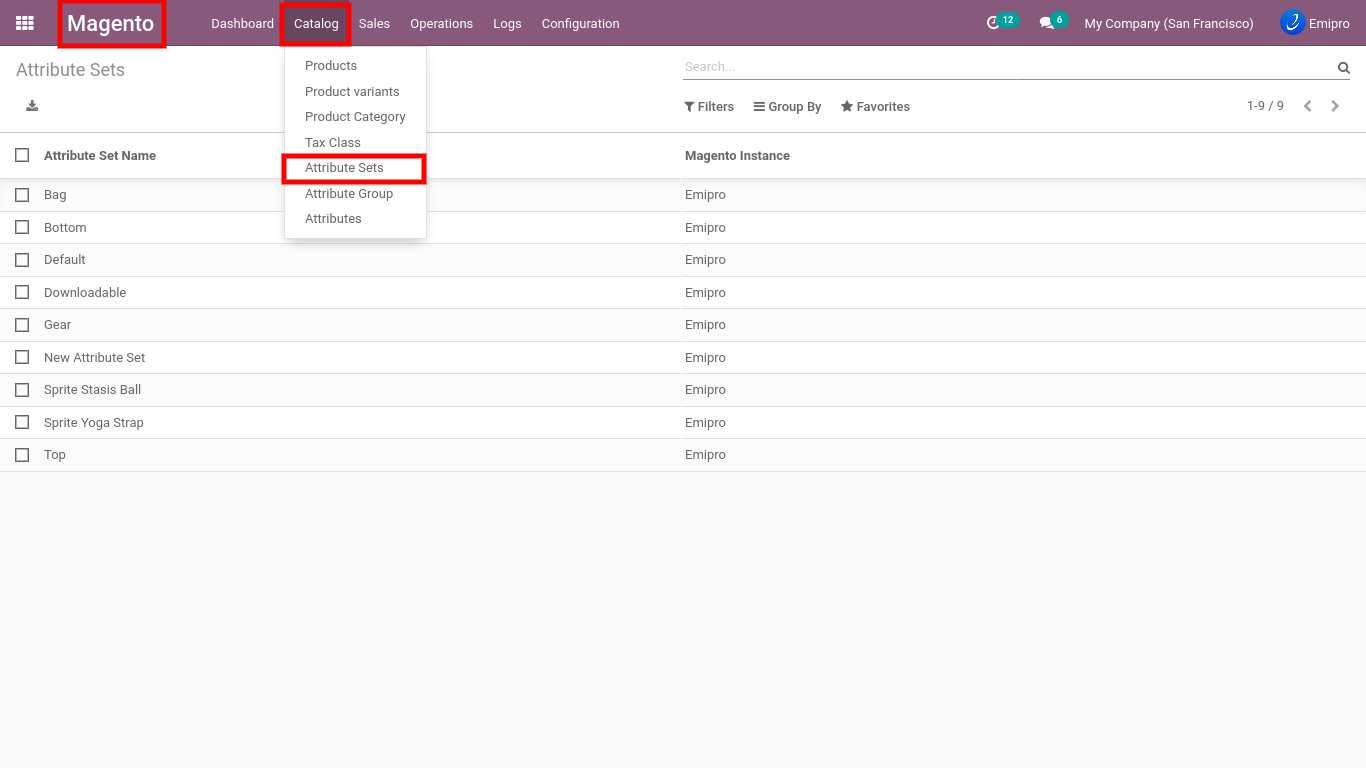This screenshot has height=768, width=1366.
Task: Open the Logs menu
Action: coord(507,23)
